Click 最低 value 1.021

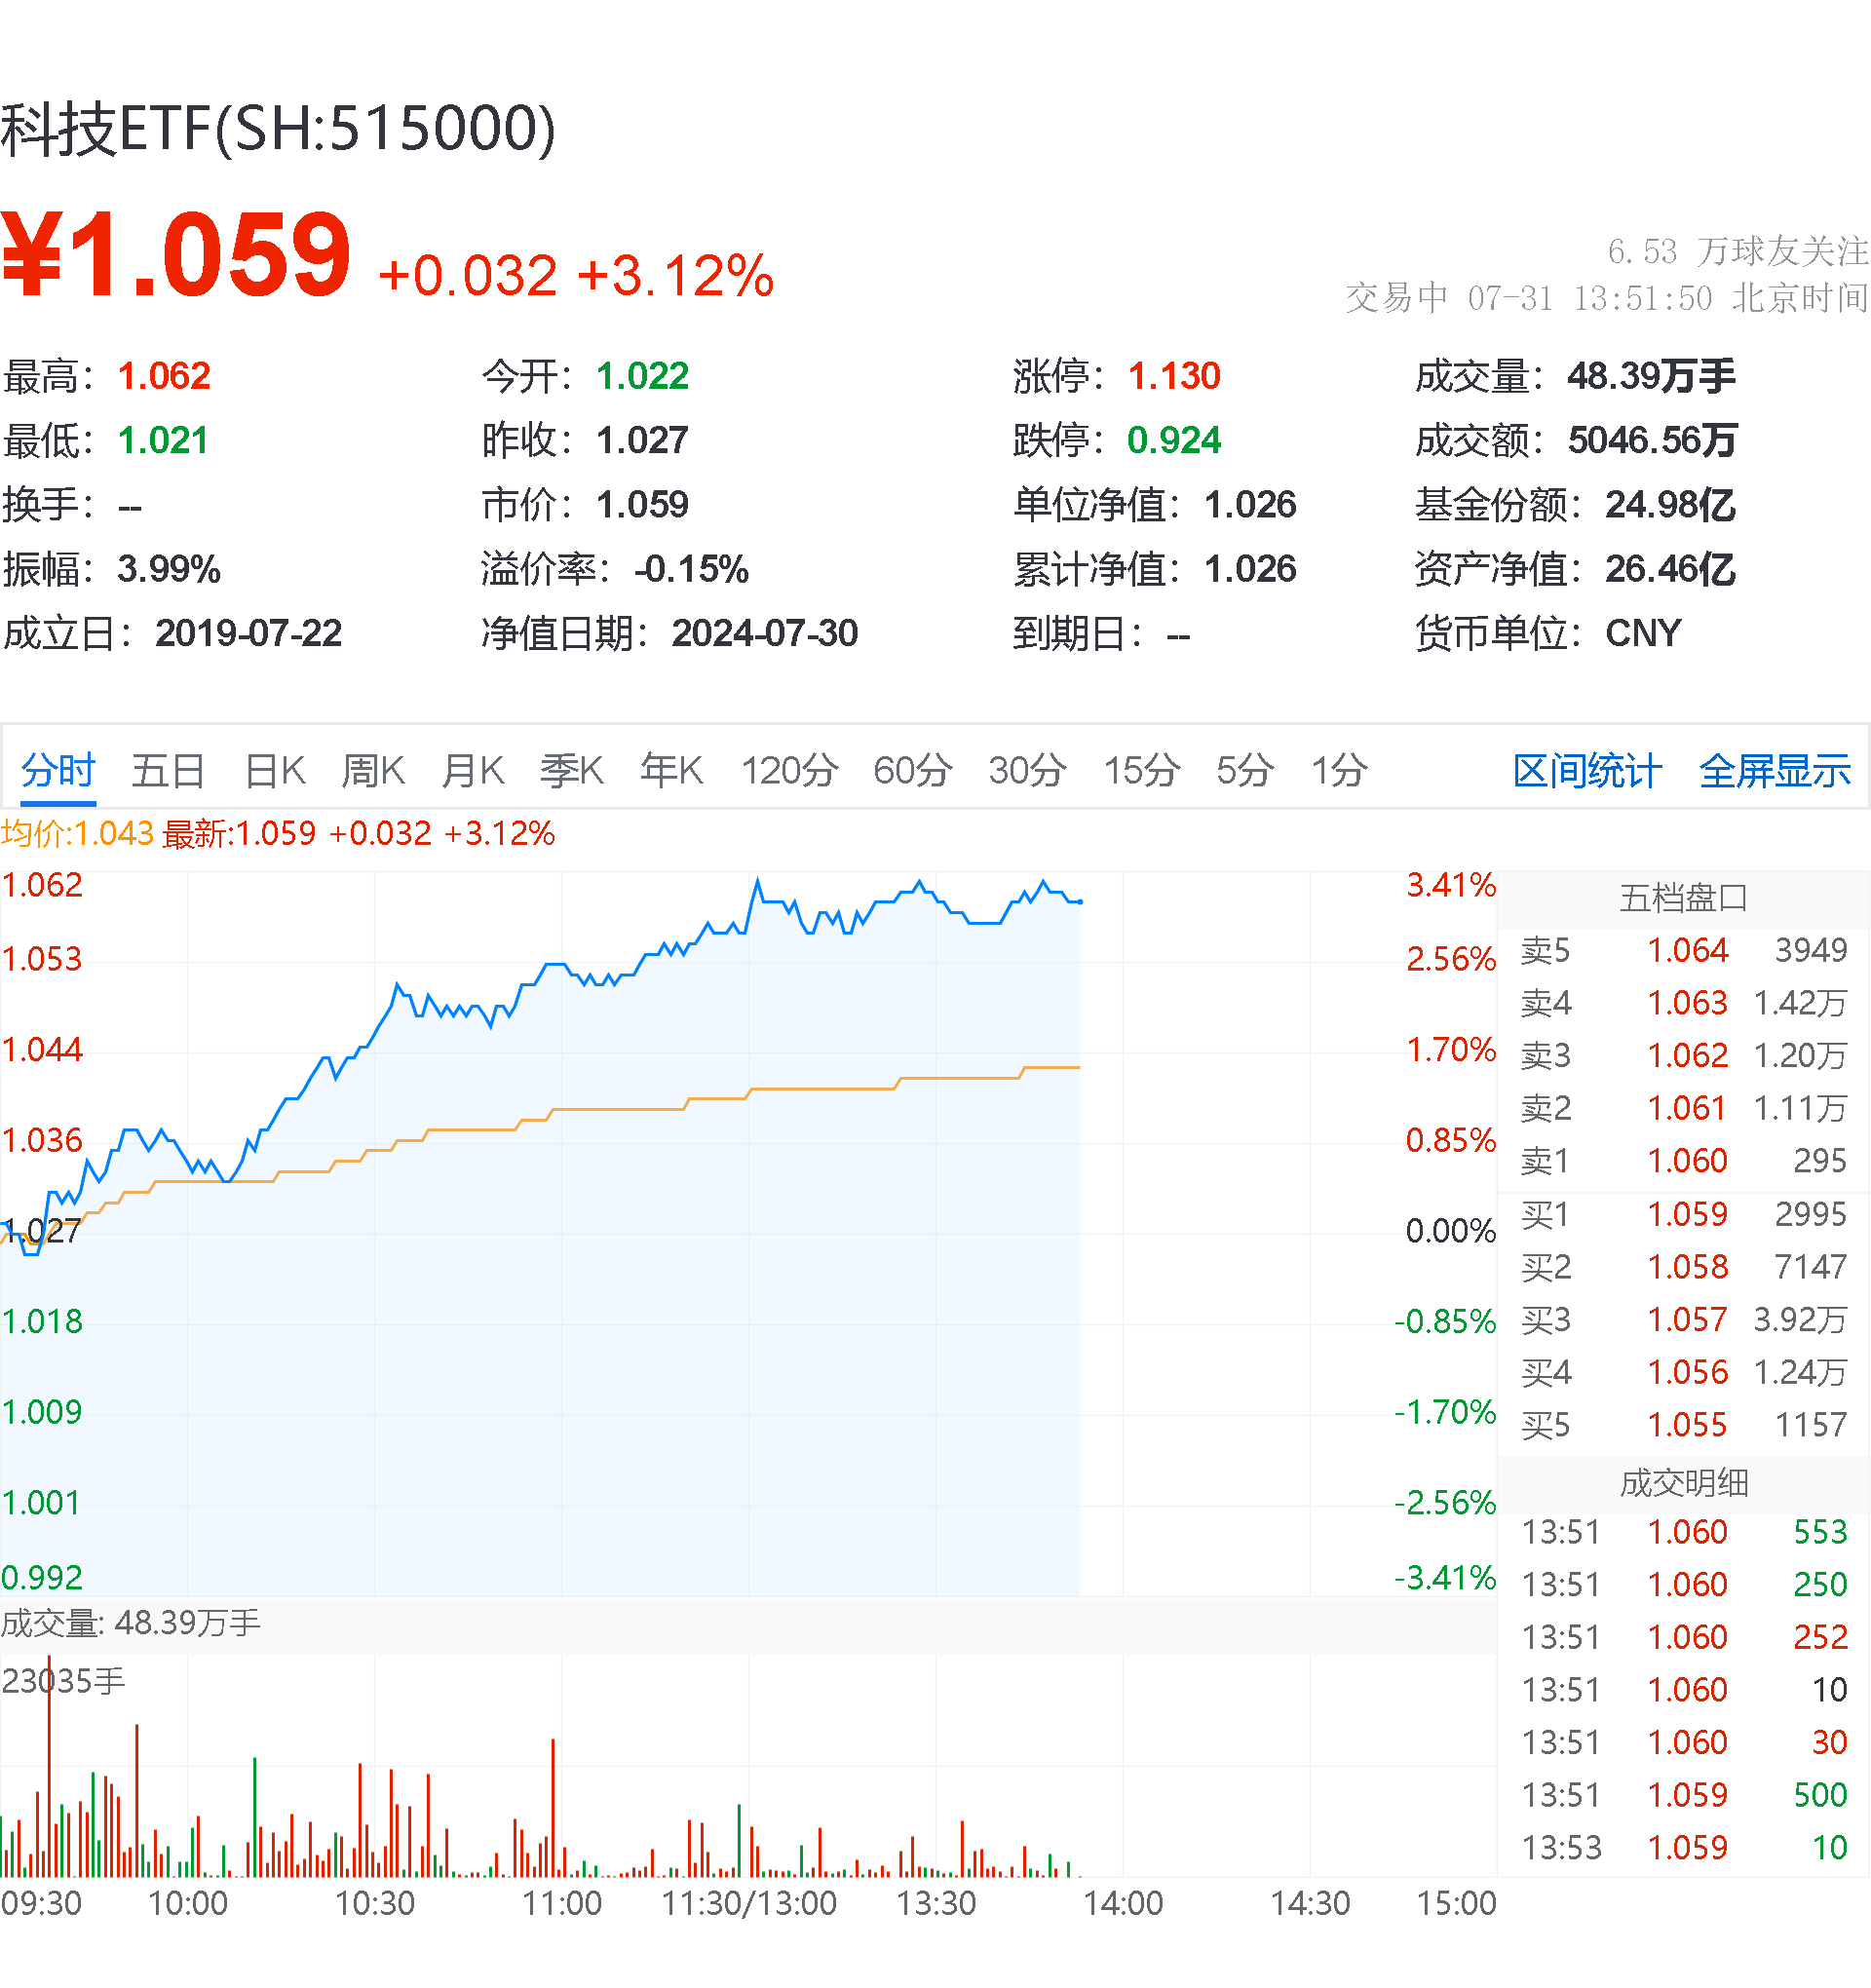(x=163, y=441)
